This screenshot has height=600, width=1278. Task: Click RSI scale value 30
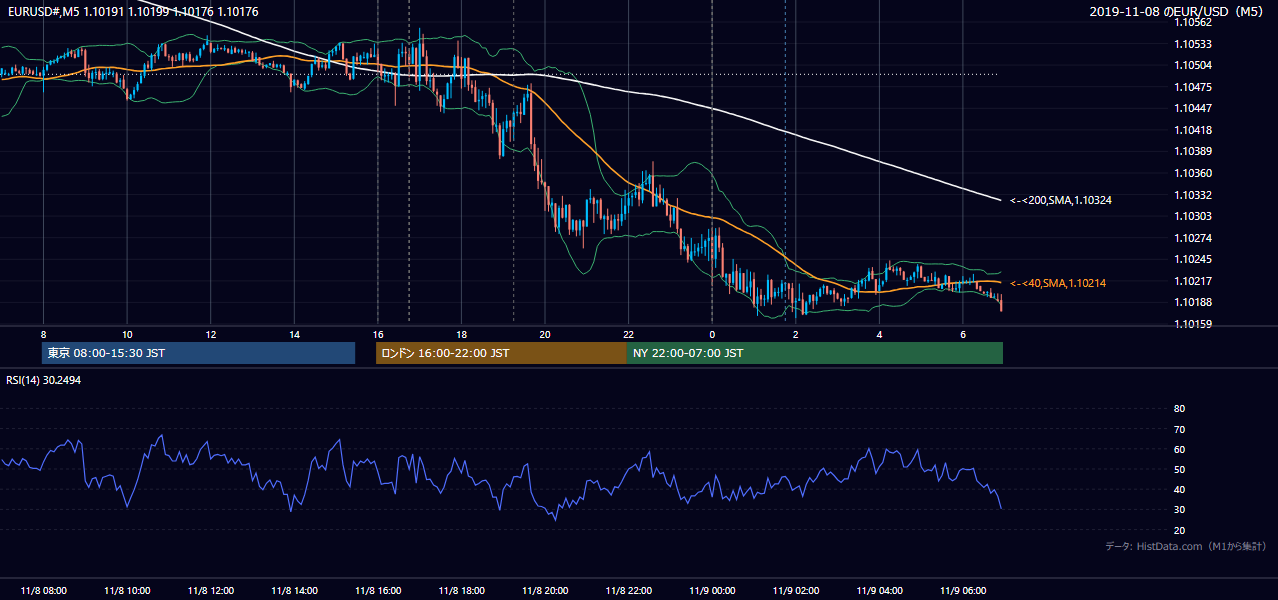[x=1179, y=509]
